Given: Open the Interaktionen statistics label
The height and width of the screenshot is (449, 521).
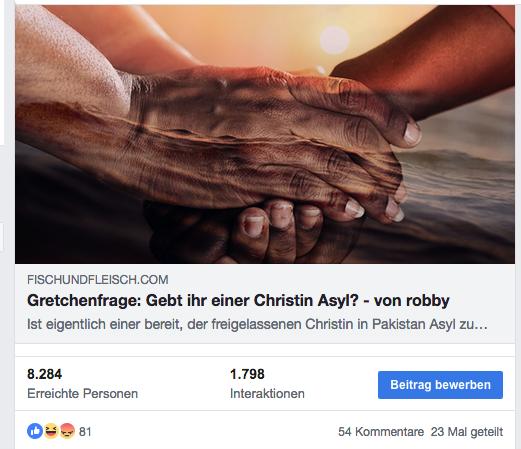Looking at the screenshot, I should (x=267, y=394).
